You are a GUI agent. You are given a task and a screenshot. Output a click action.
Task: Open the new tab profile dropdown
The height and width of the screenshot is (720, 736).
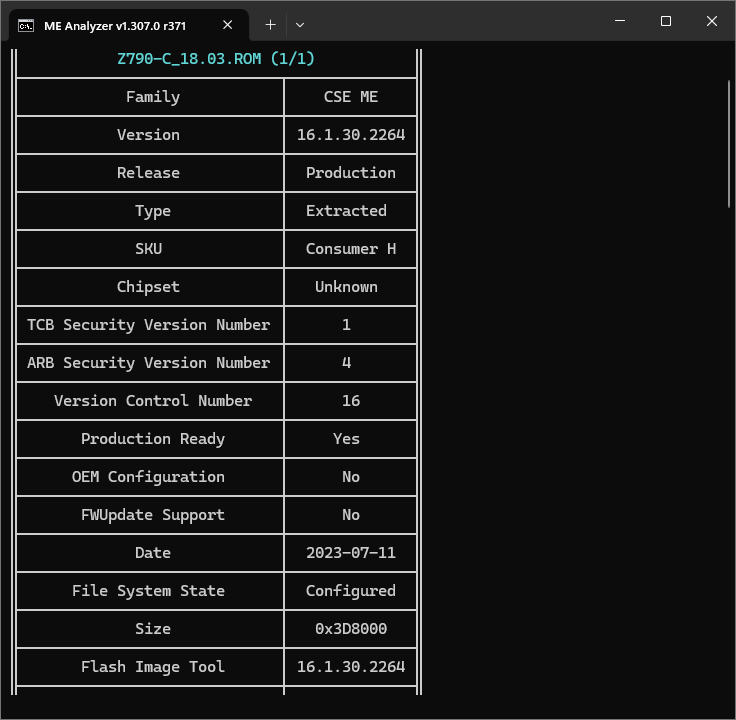pos(300,25)
